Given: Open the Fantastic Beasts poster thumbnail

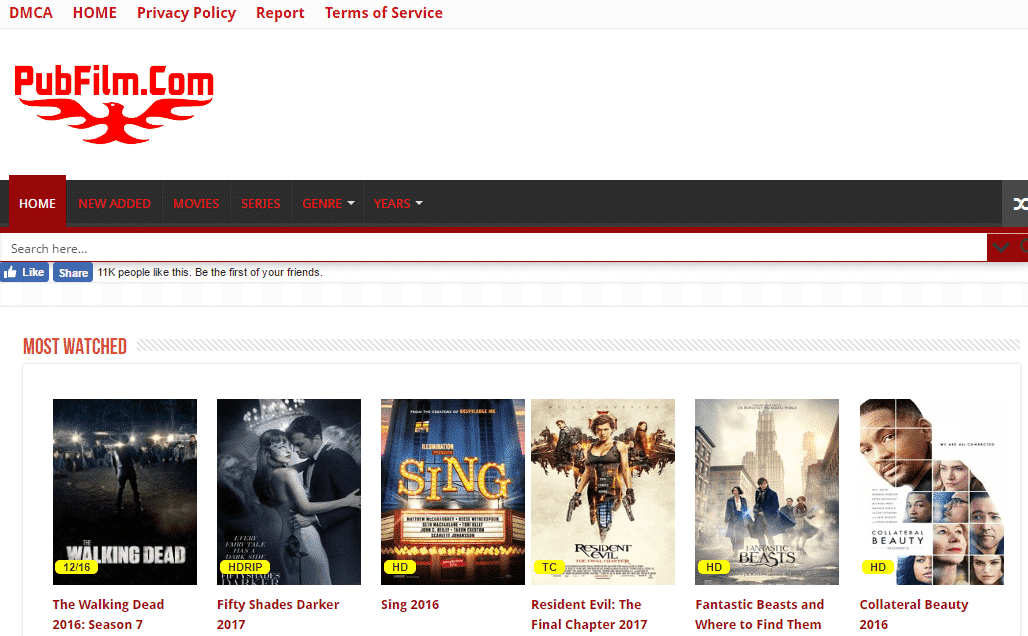Looking at the screenshot, I should click(x=766, y=492).
